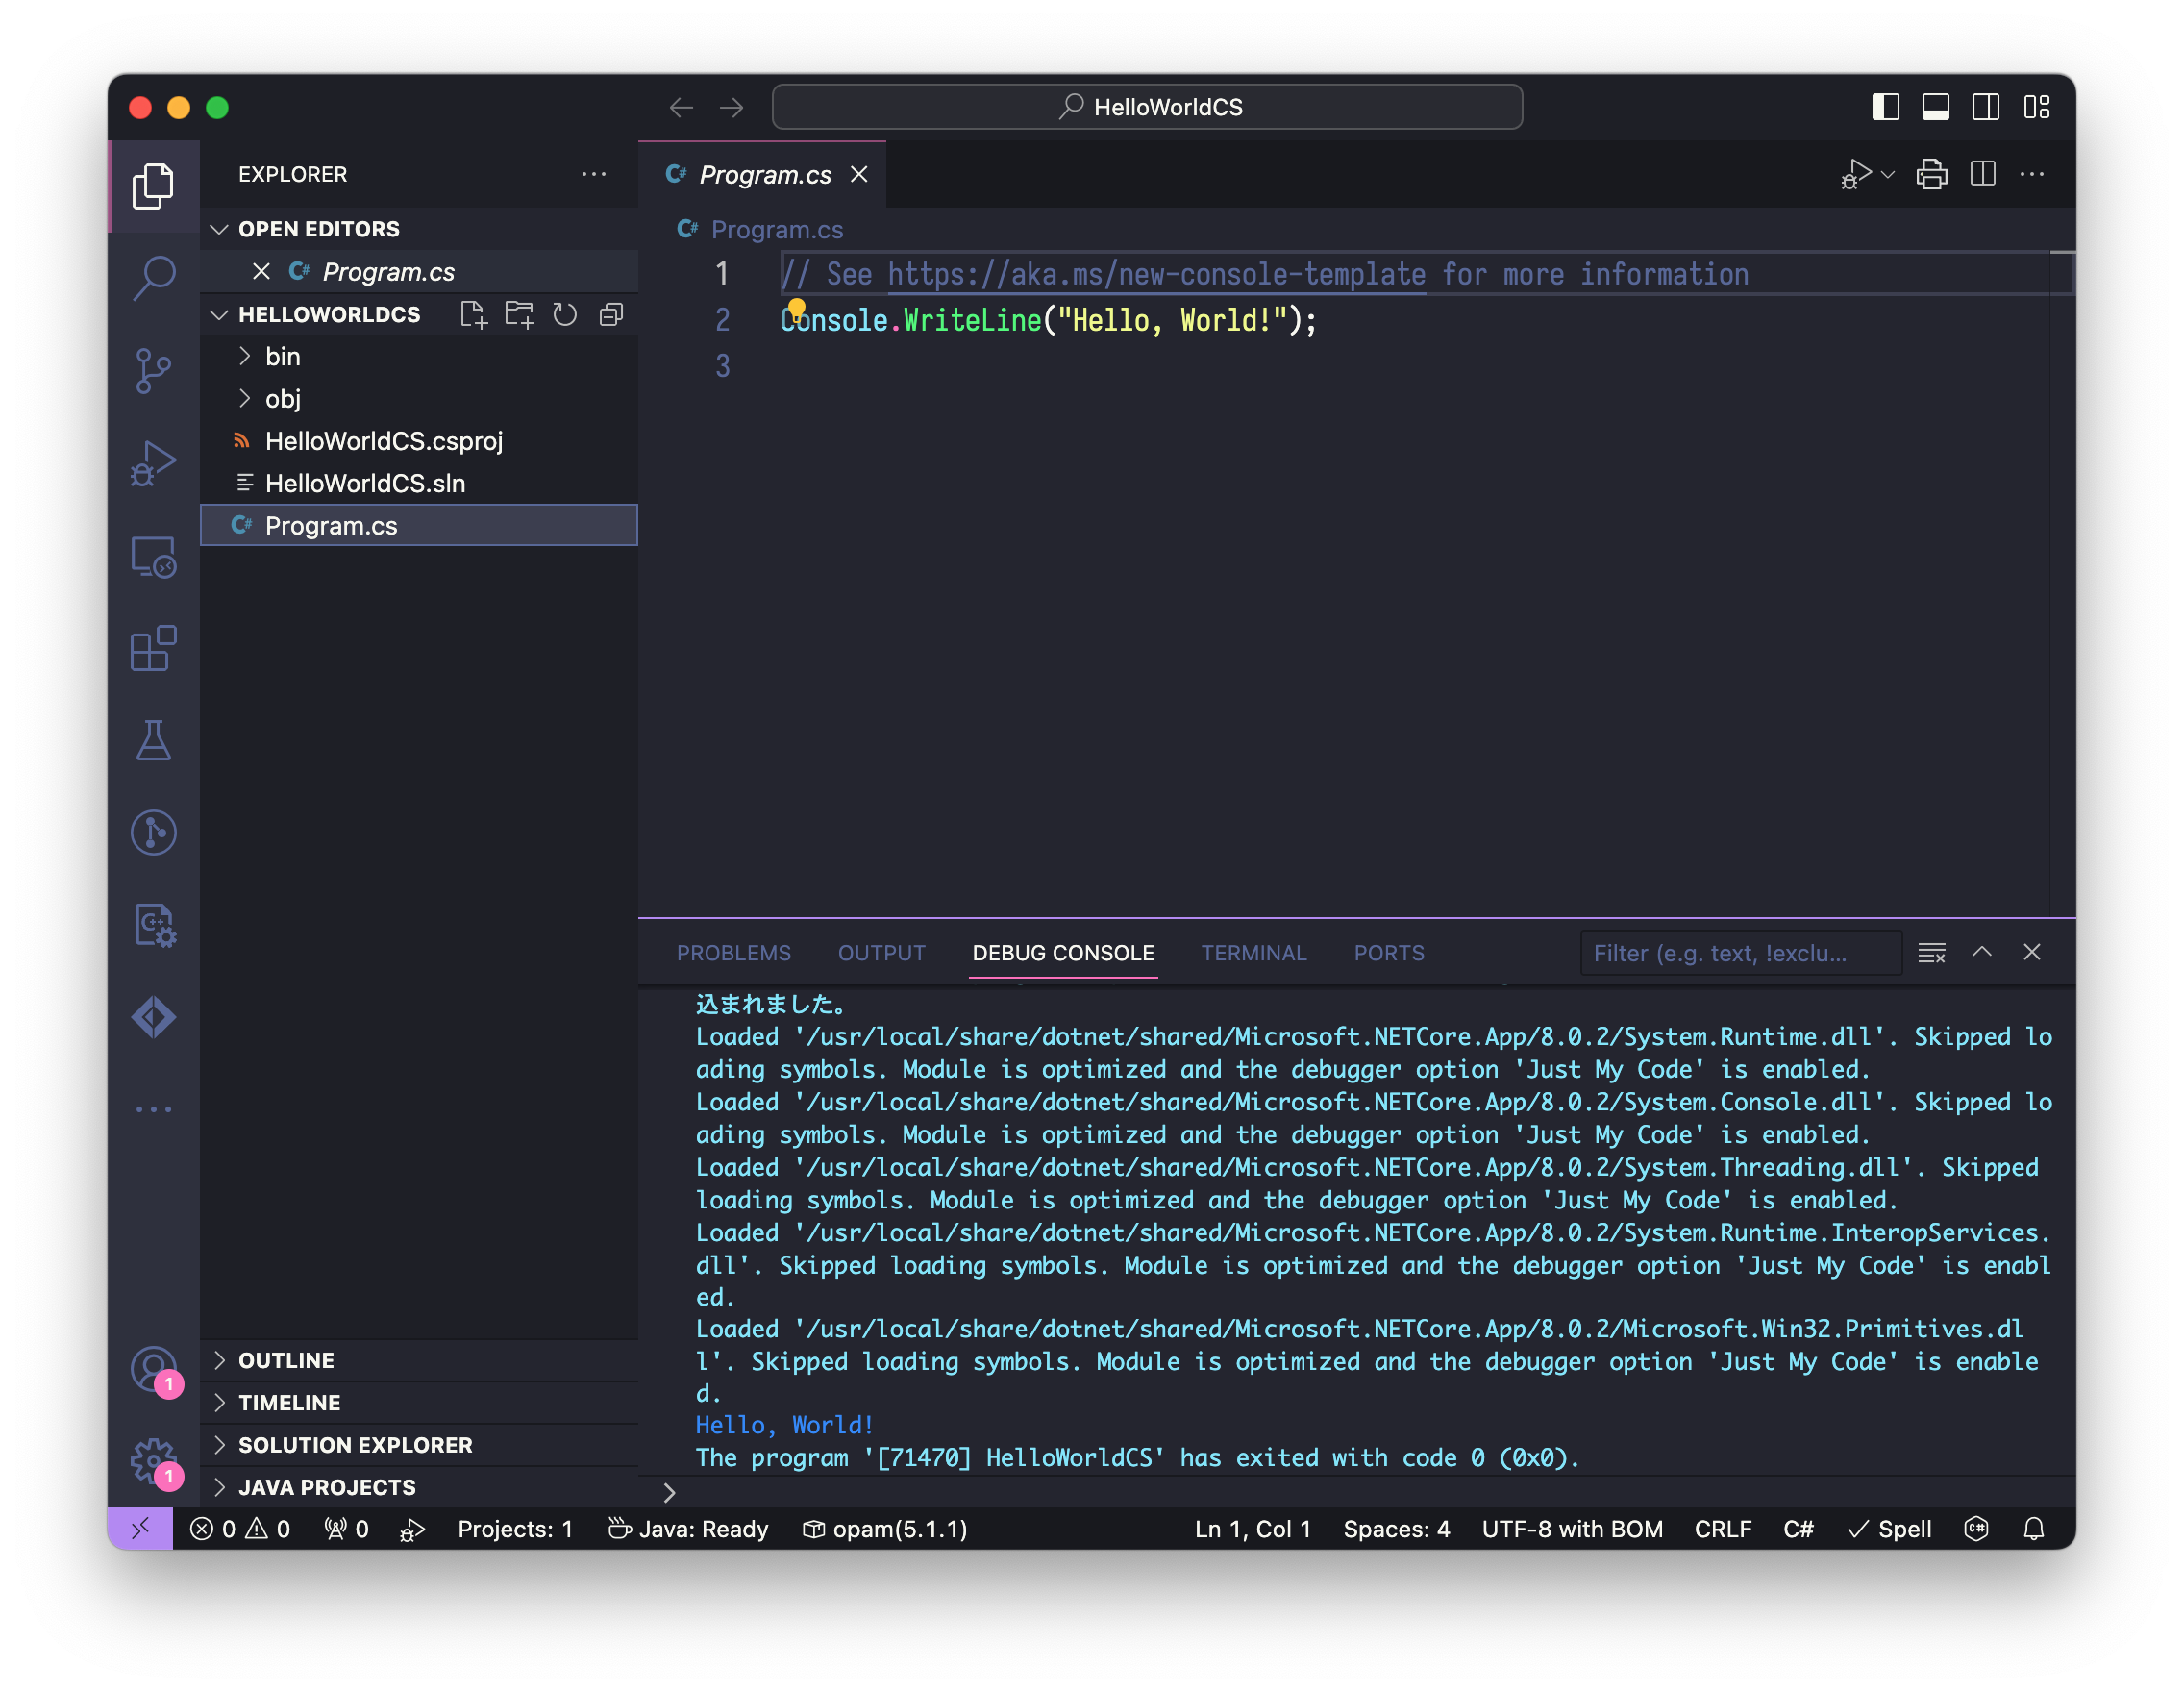Switch to the PROBLEMS tab
The height and width of the screenshot is (1692, 2184).
click(x=733, y=953)
